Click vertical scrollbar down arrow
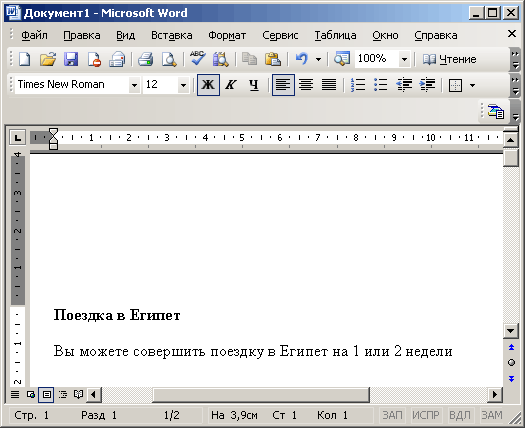The image size is (525, 428). (x=511, y=331)
